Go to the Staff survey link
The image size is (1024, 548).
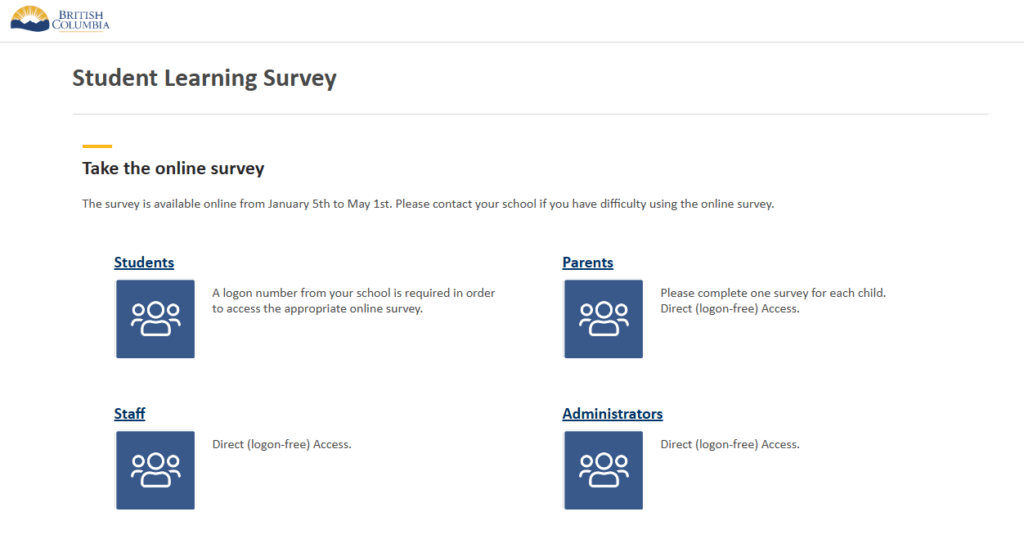click(130, 414)
